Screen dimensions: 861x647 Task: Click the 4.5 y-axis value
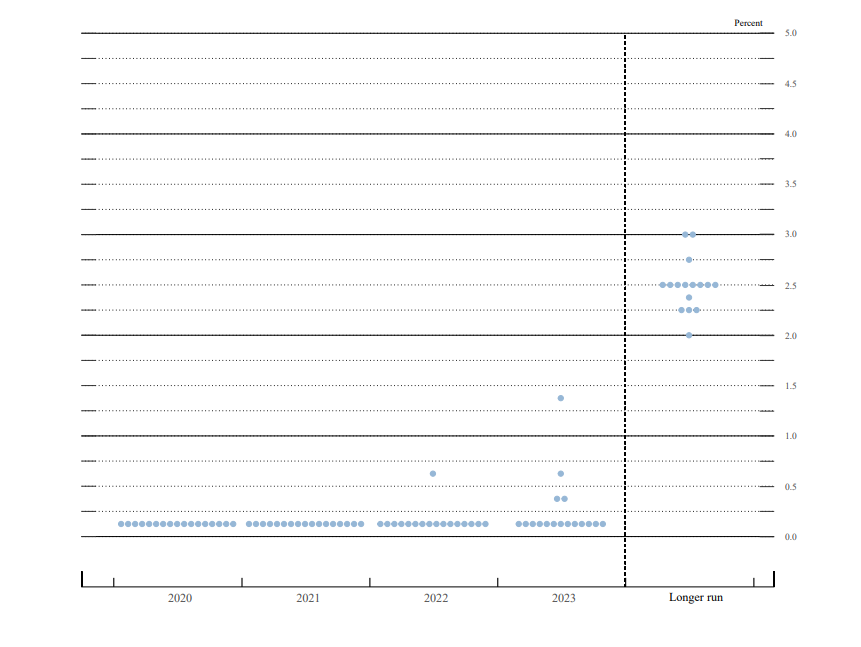(x=790, y=83)
